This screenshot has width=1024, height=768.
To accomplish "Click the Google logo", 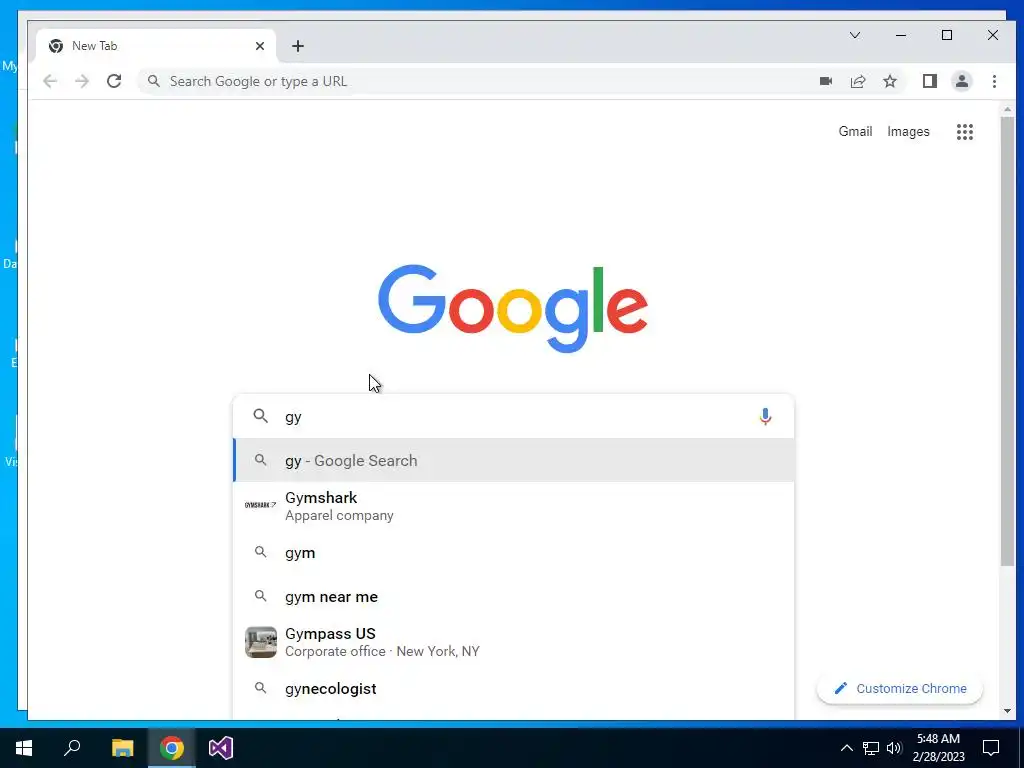I will click(513, 308).
